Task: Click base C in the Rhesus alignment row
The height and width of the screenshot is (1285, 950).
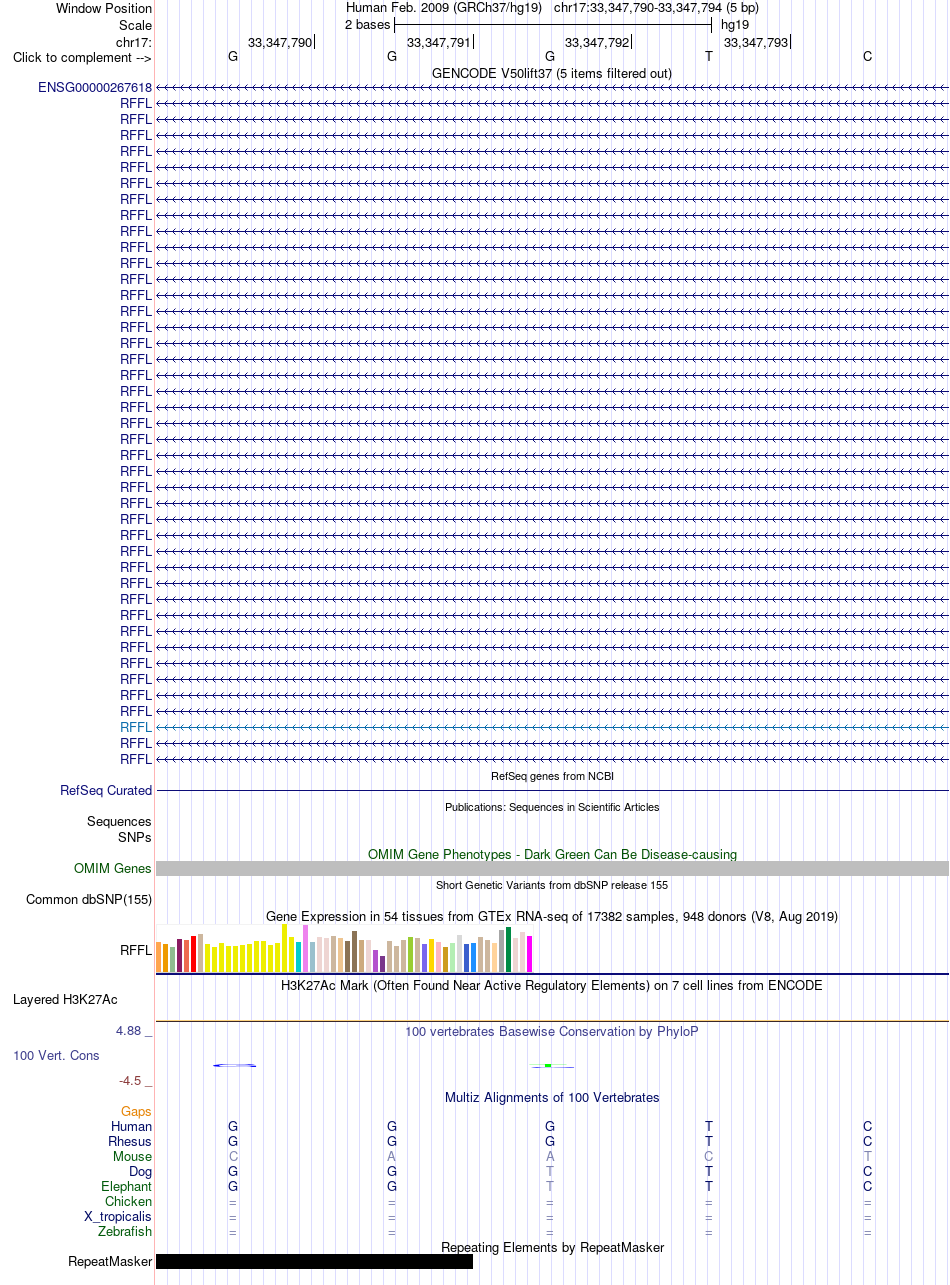Action: [867, 1141]
